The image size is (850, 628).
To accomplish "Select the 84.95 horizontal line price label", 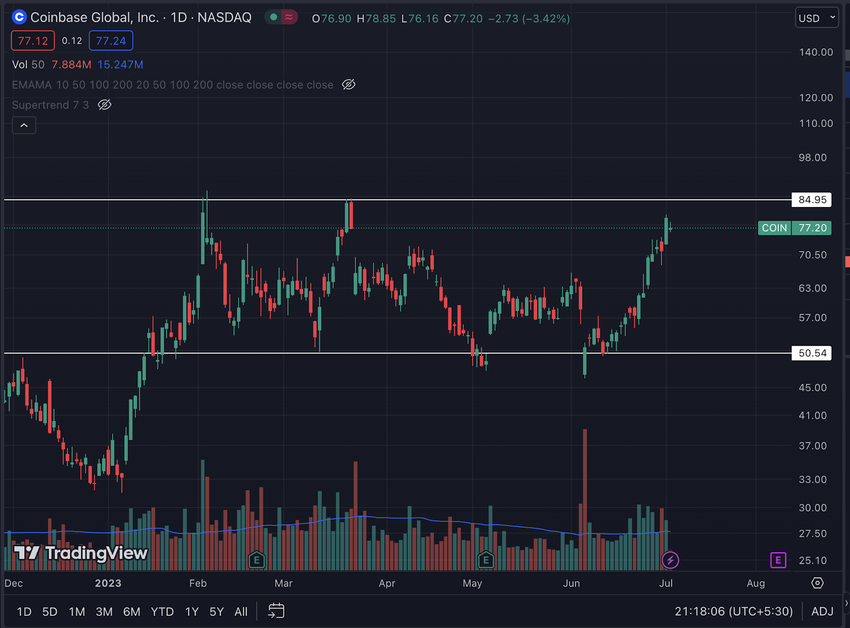I will 812,200.
